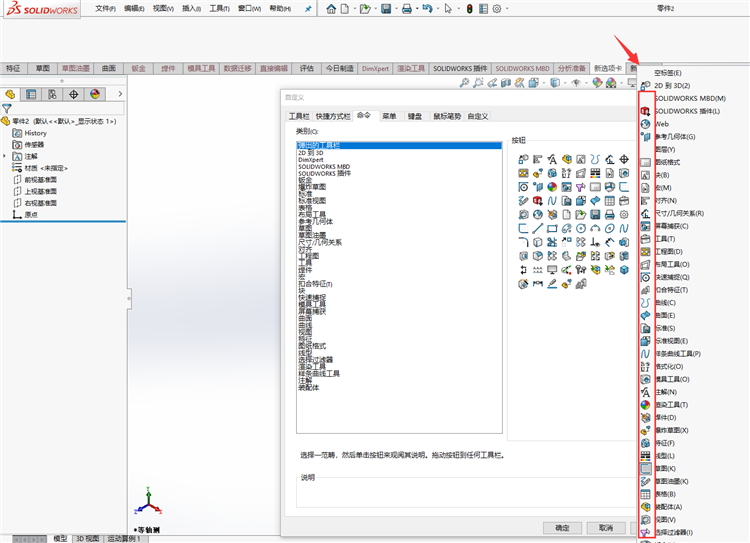
Task: Open the 编辑(E) menu
Action: pos(134,9)
